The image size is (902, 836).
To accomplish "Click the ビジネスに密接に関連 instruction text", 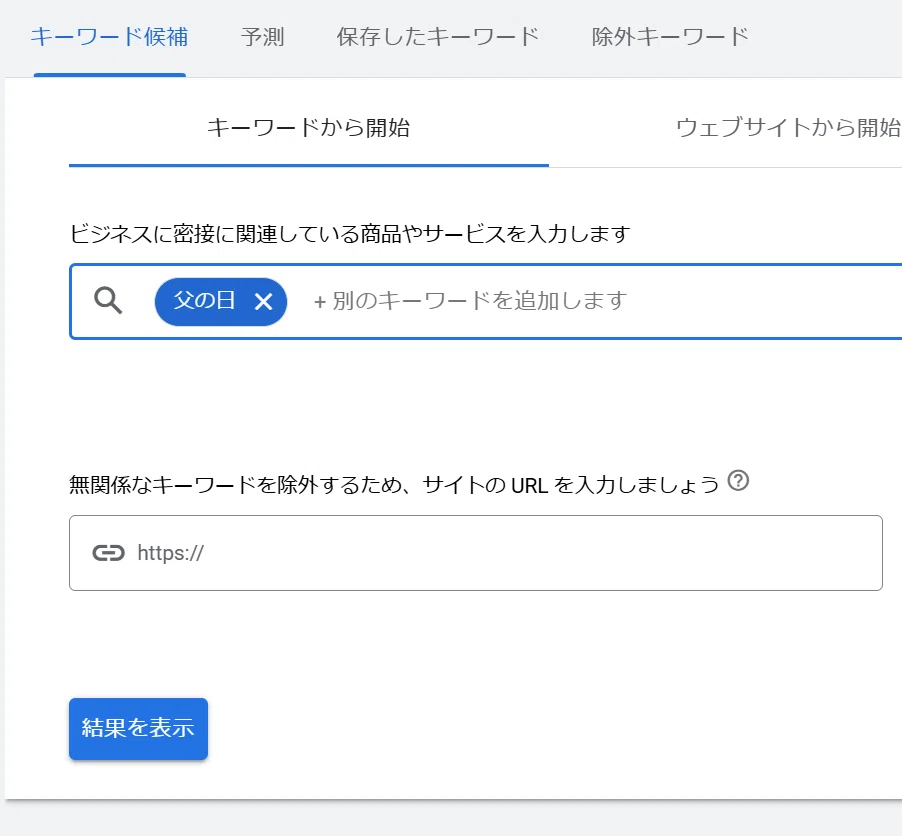I will pos(350,234).
